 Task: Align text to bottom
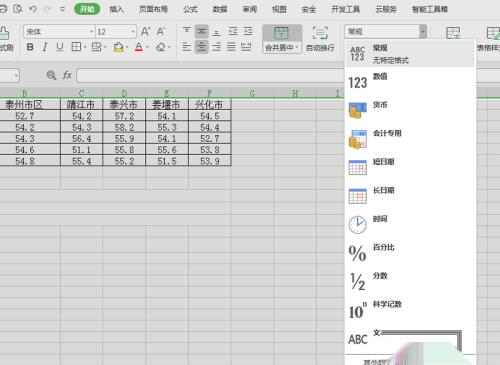[x=217, y=32]
